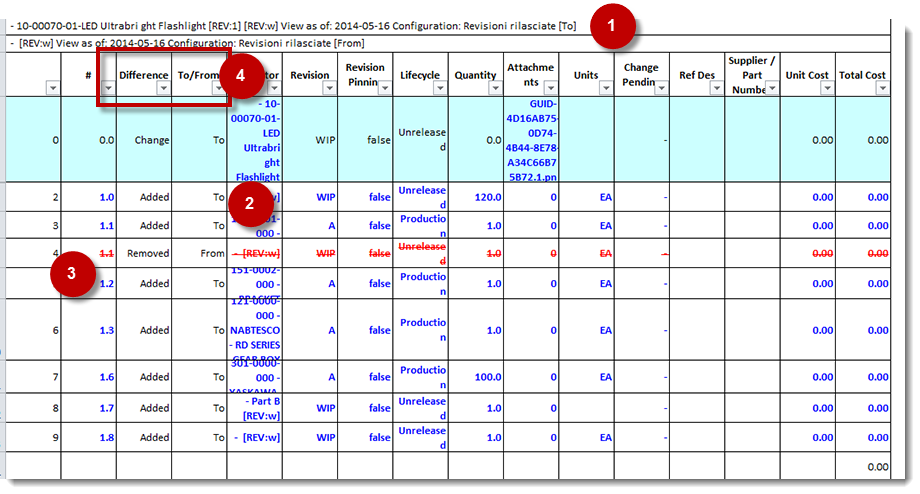Select item number 1.8 in # column
920x494 pixels.
pos(89,438)
